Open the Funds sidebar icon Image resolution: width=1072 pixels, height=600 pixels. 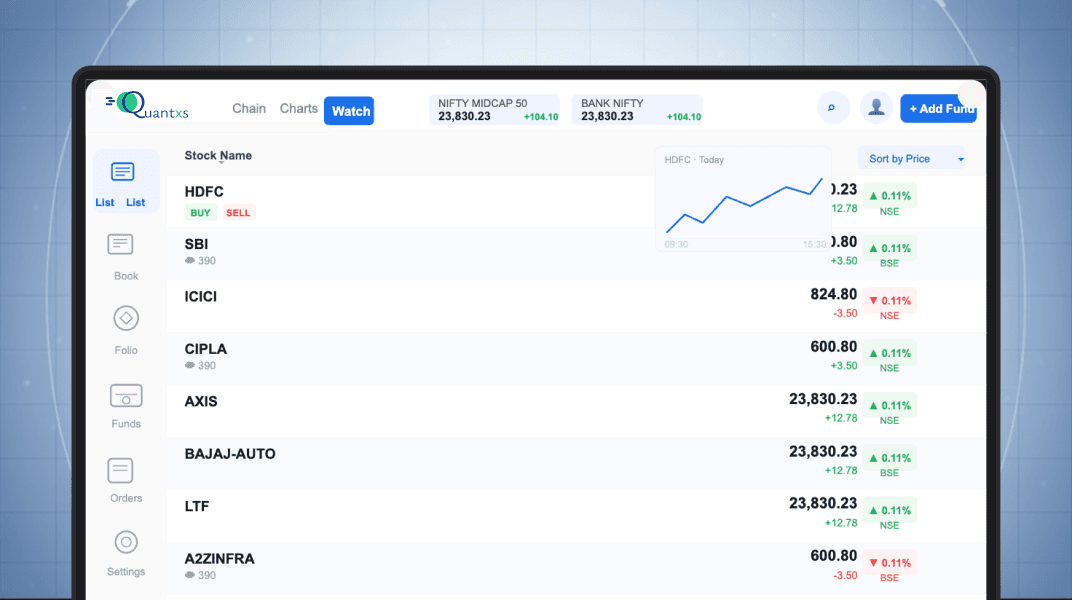pos(126,396)
